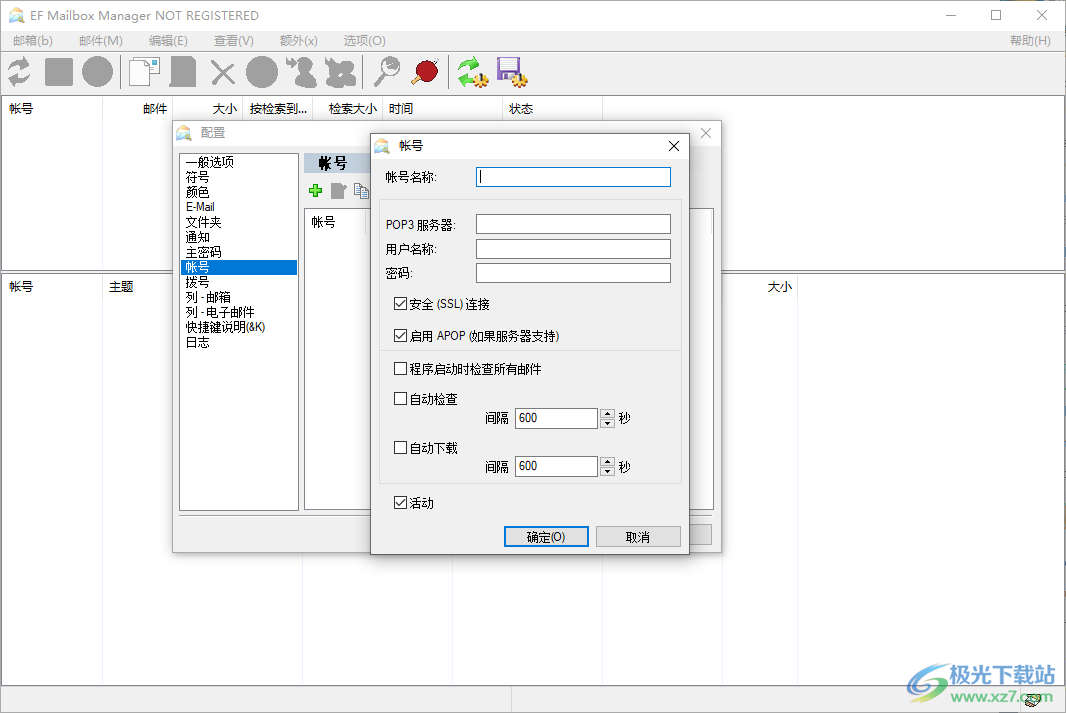
Task: Toggle the 活动 checkbox
Action: (x=400, y=503)
